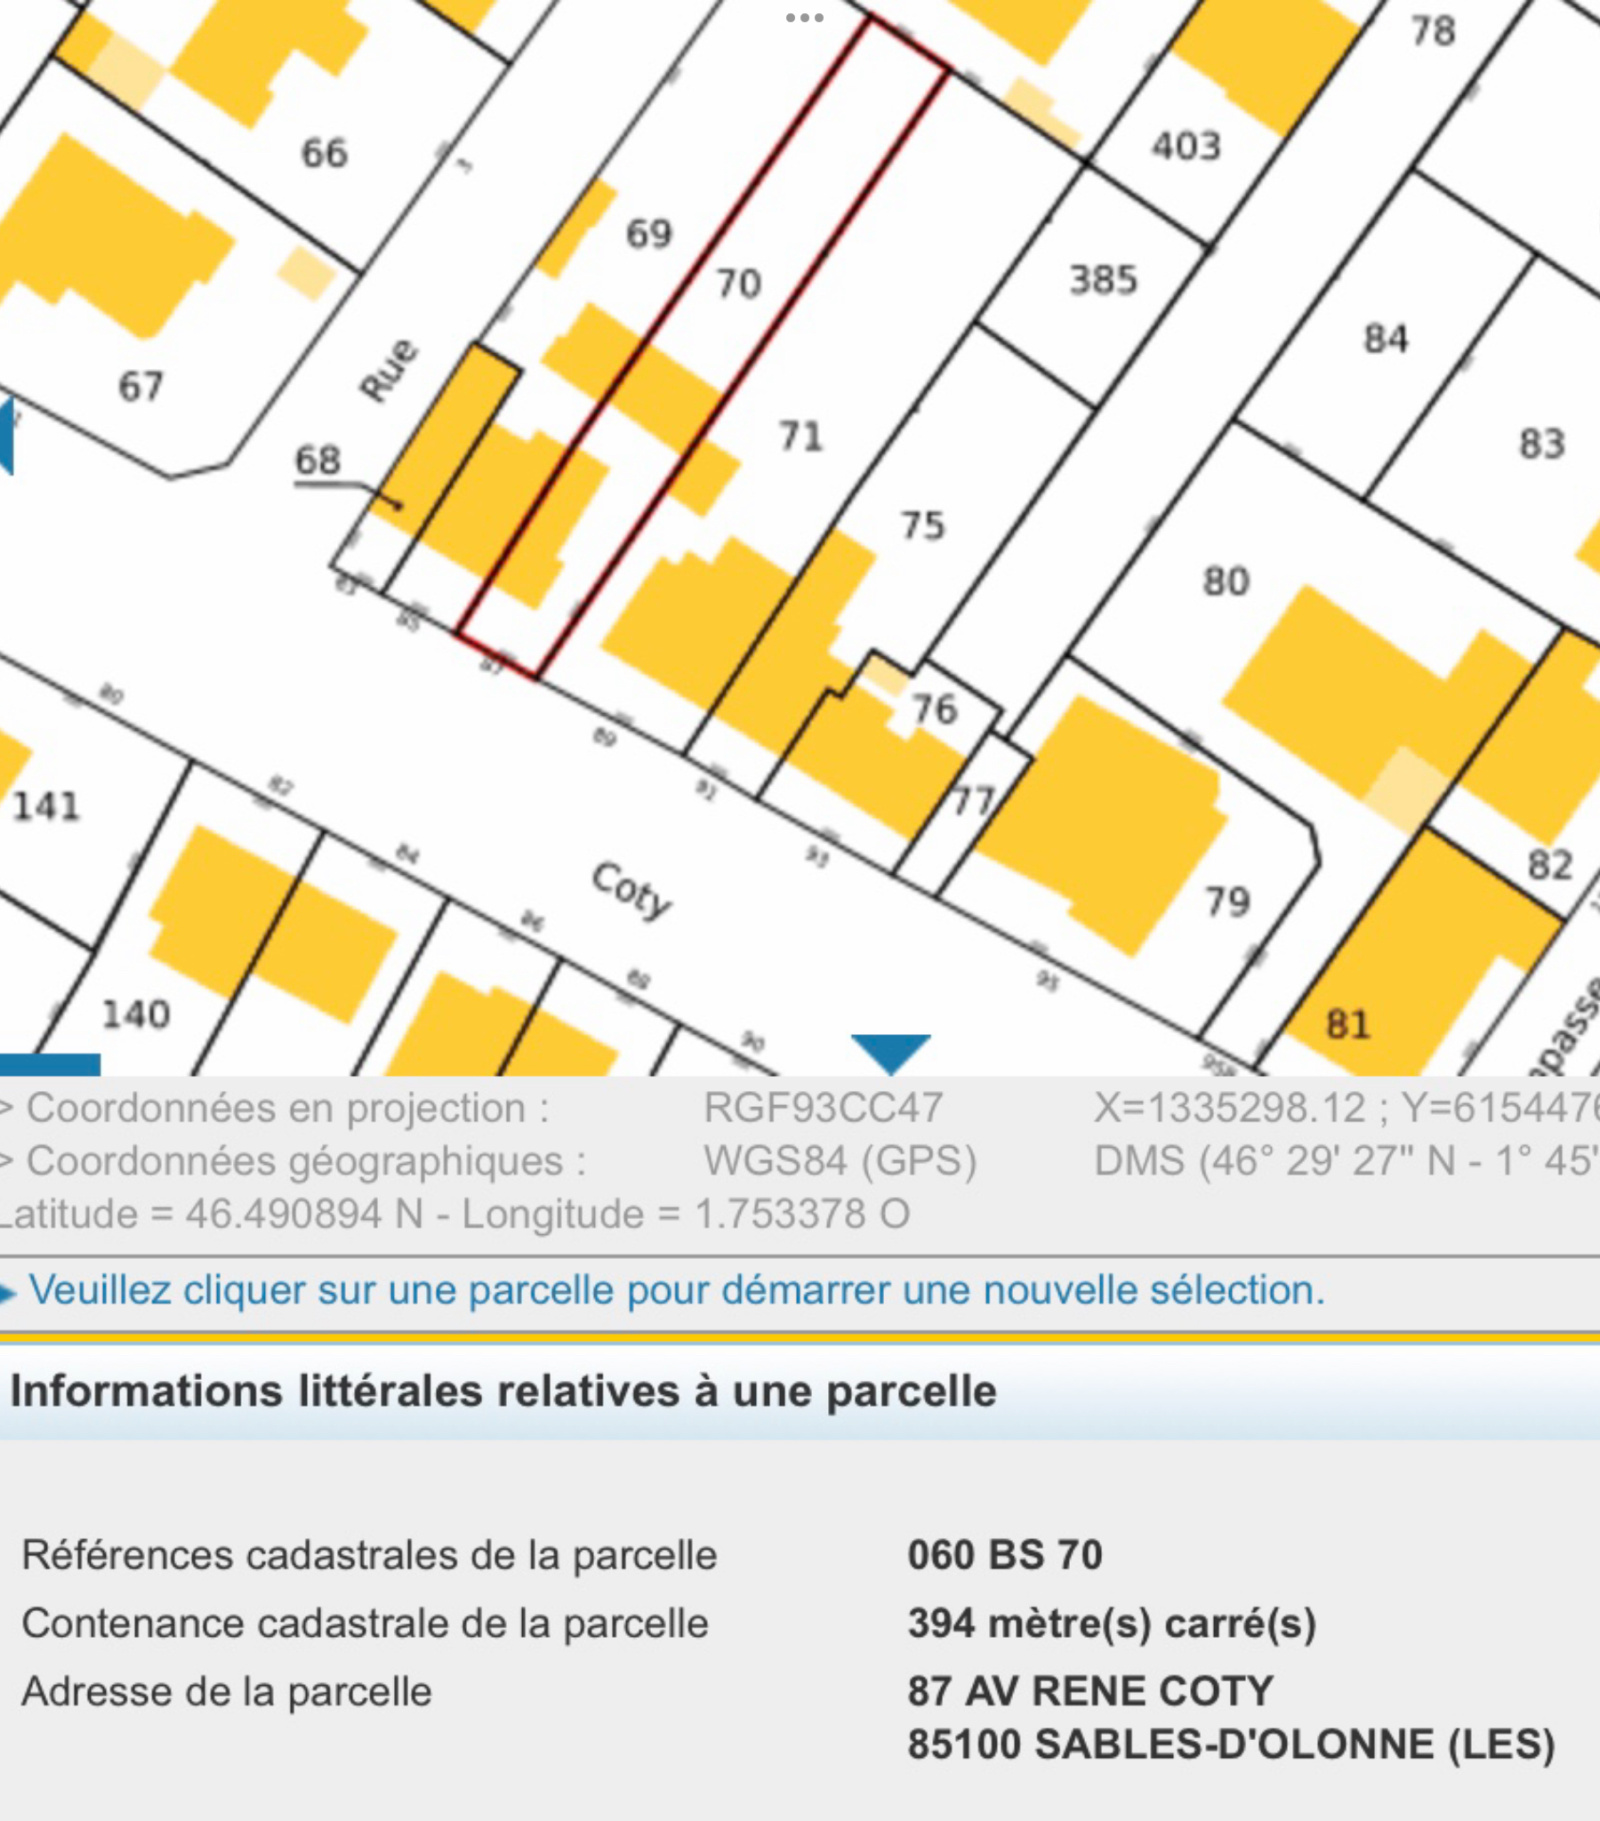
Task: Pan the map left with blue arrow
Action: (x=6, y=436)
